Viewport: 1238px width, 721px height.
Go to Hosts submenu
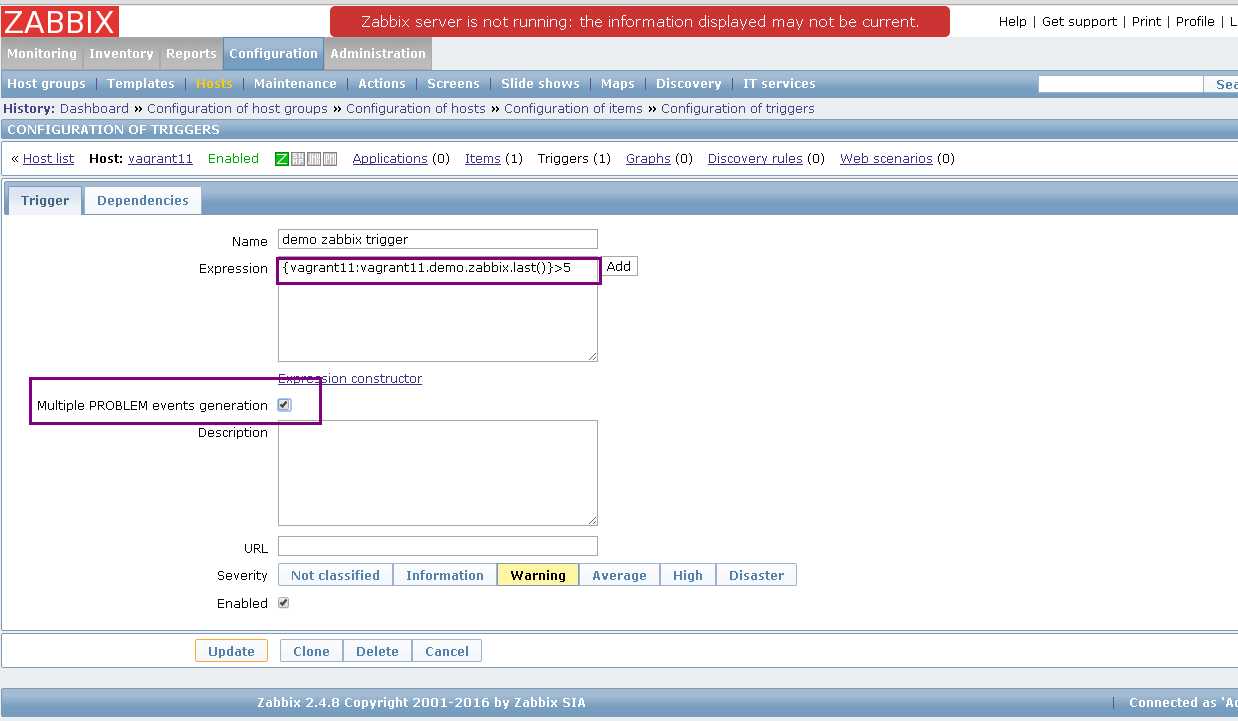click(x=214, y=84)
